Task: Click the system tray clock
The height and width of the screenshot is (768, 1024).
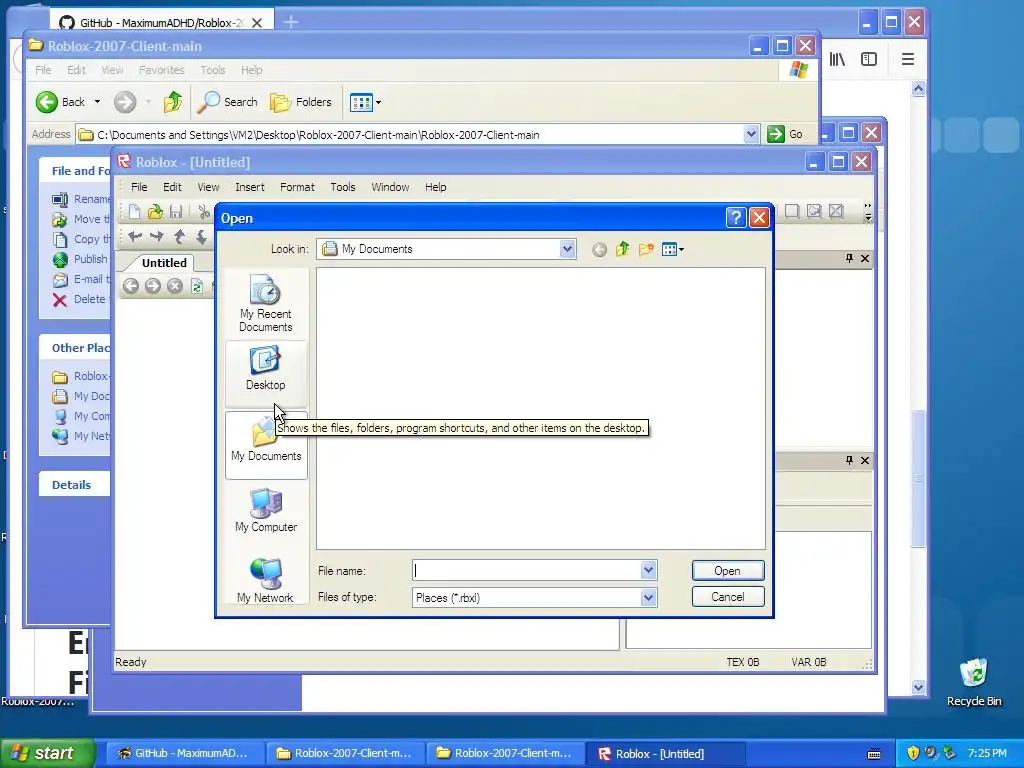Action: (x=987, y=753)
